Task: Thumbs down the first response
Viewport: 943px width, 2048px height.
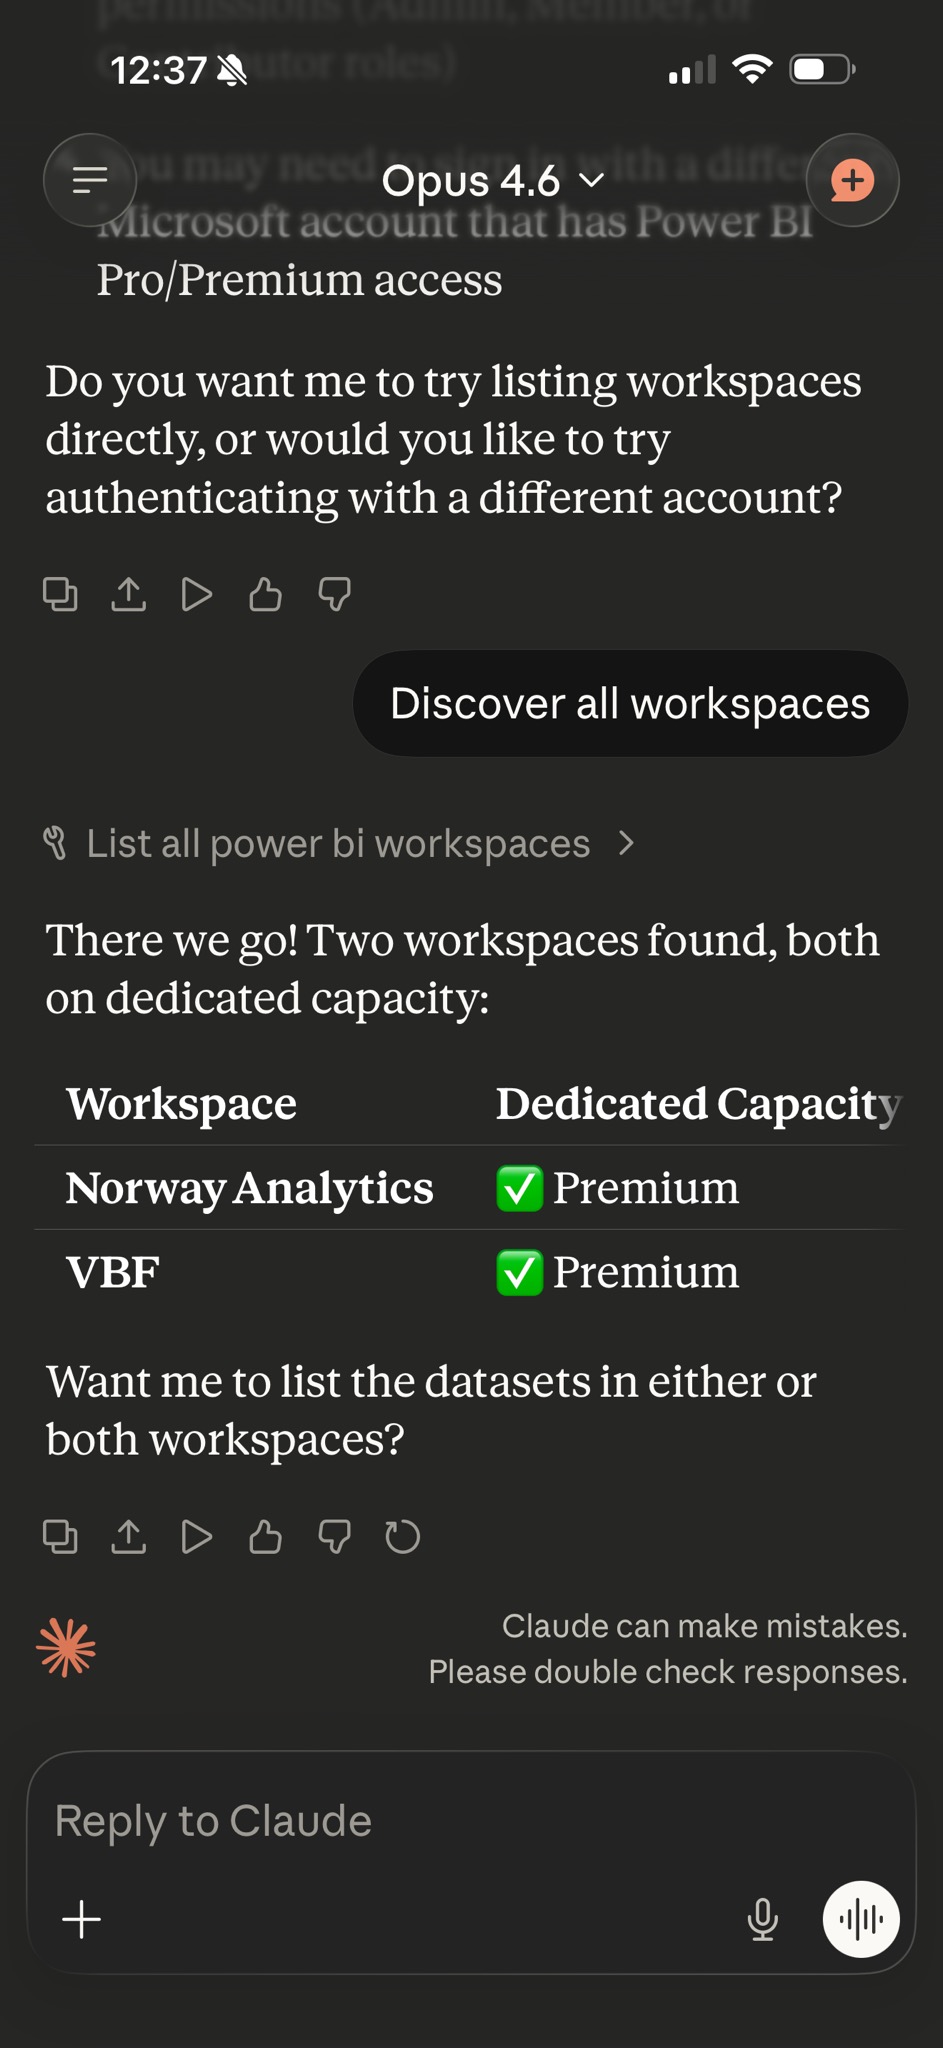Action: click(x=333, y=593)
